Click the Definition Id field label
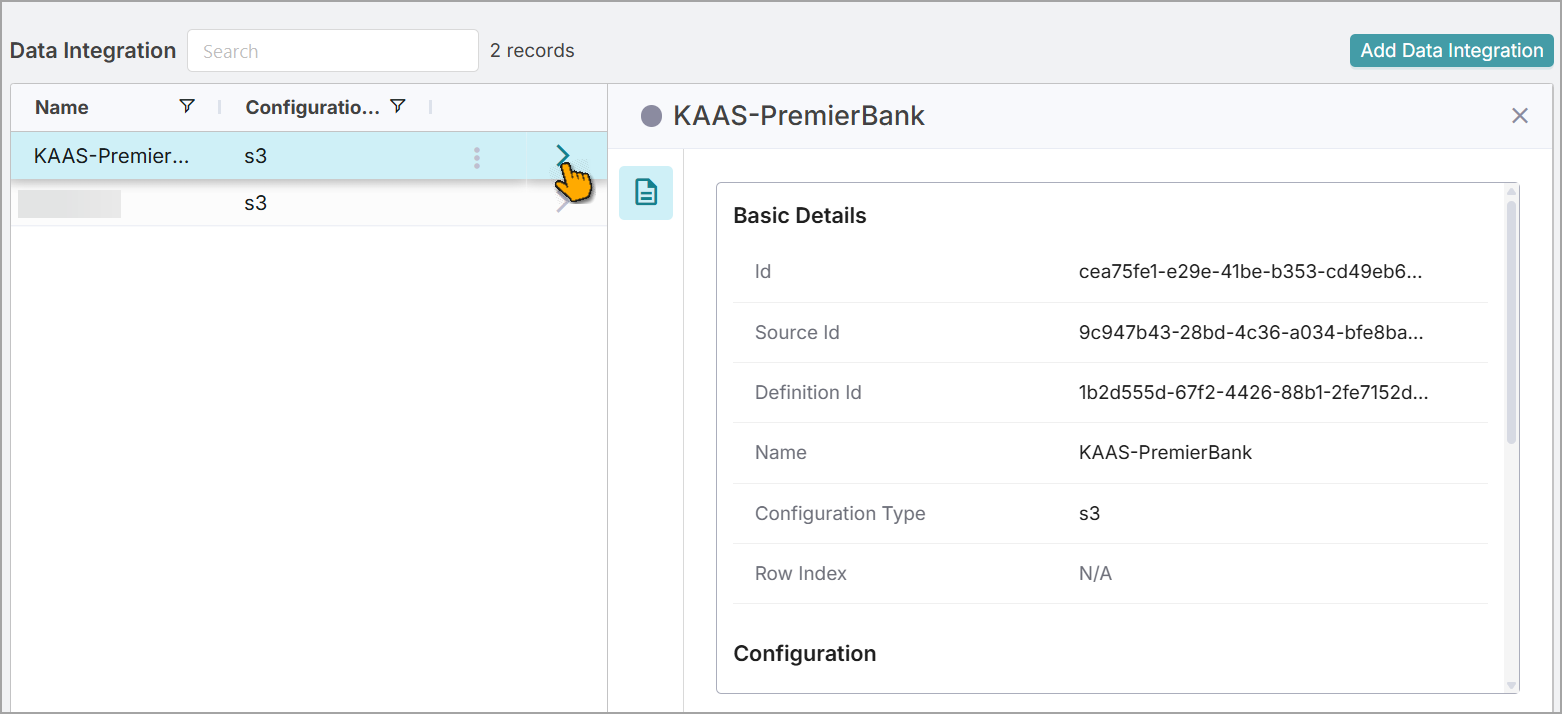This screenshot has width=1562, height=714. 808,393
